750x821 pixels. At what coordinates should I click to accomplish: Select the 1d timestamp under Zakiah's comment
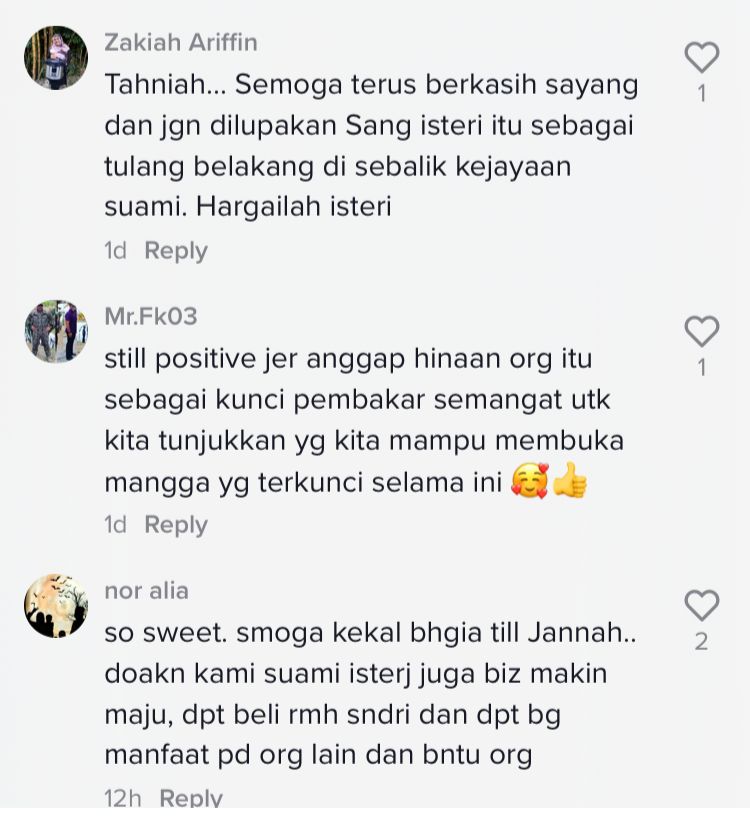115,250
